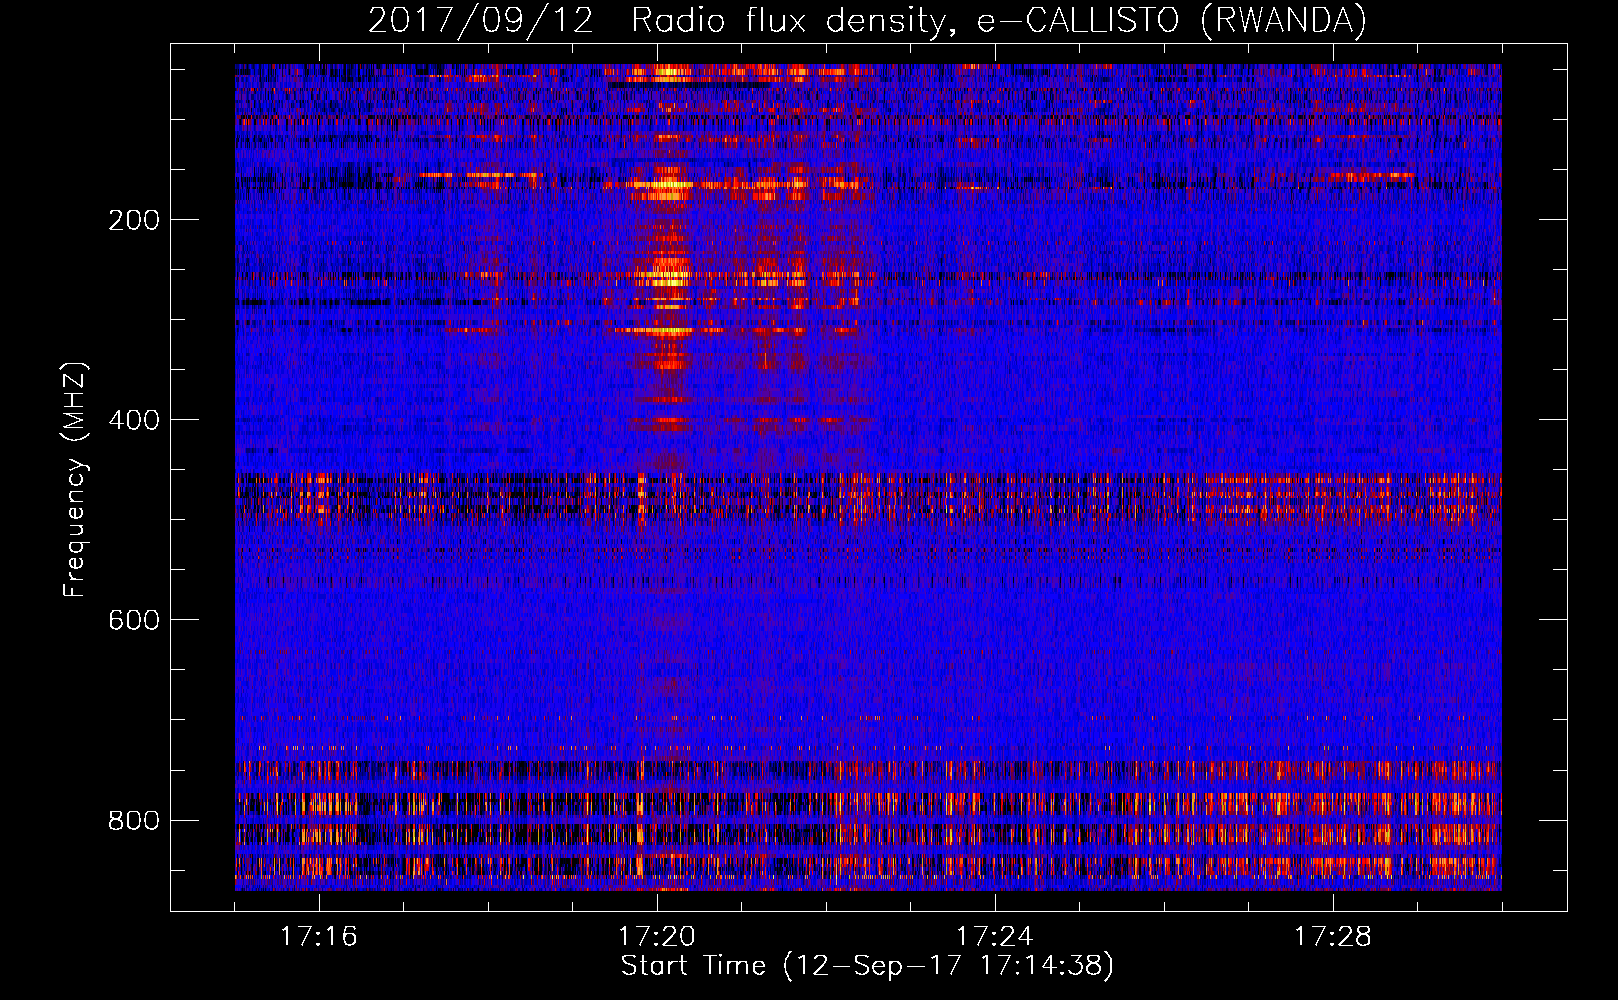Click the 17:28 time tick label
This screenshot has width=1618, height=1000.
coord(1333,937)
